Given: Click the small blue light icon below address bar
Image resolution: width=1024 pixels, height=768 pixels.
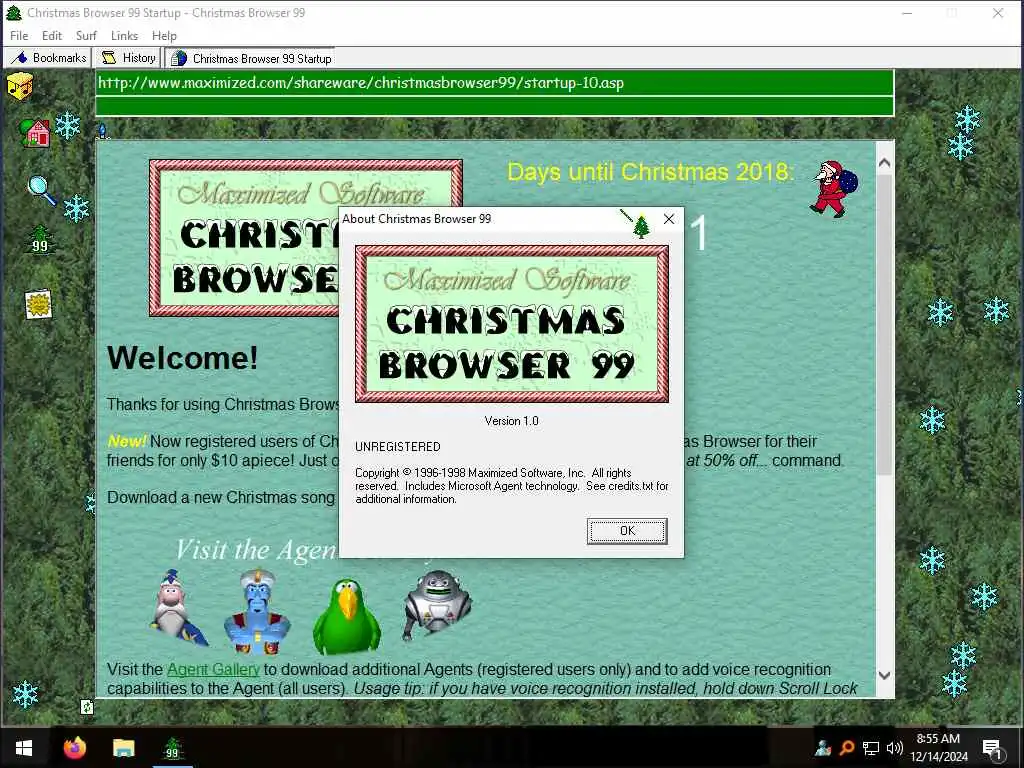Looking at the screenshot, I should coord(103,131).
